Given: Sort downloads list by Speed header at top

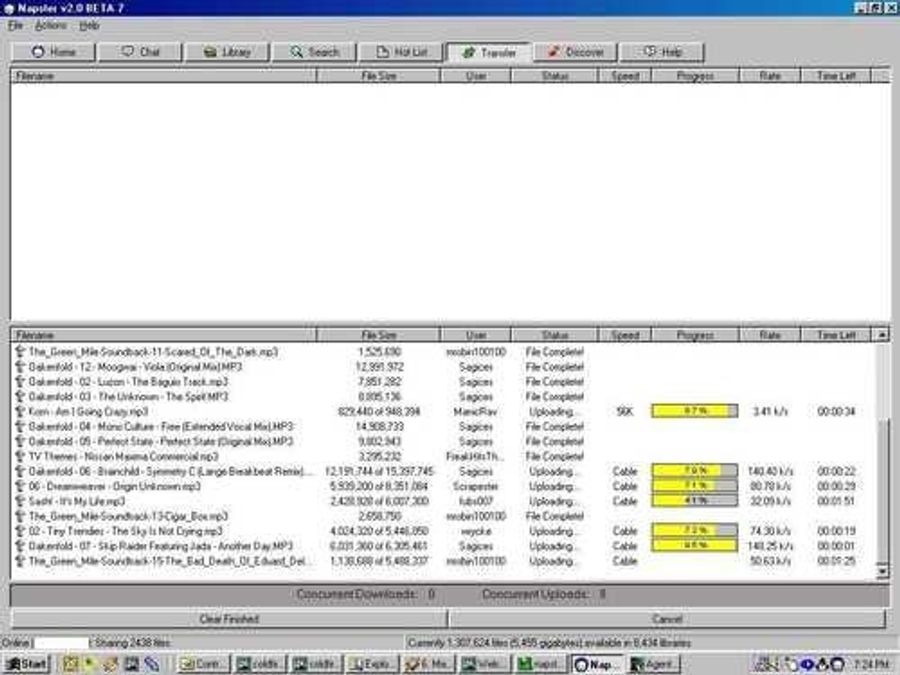Looking at the screenshot, I should click(x=624, y=76).
